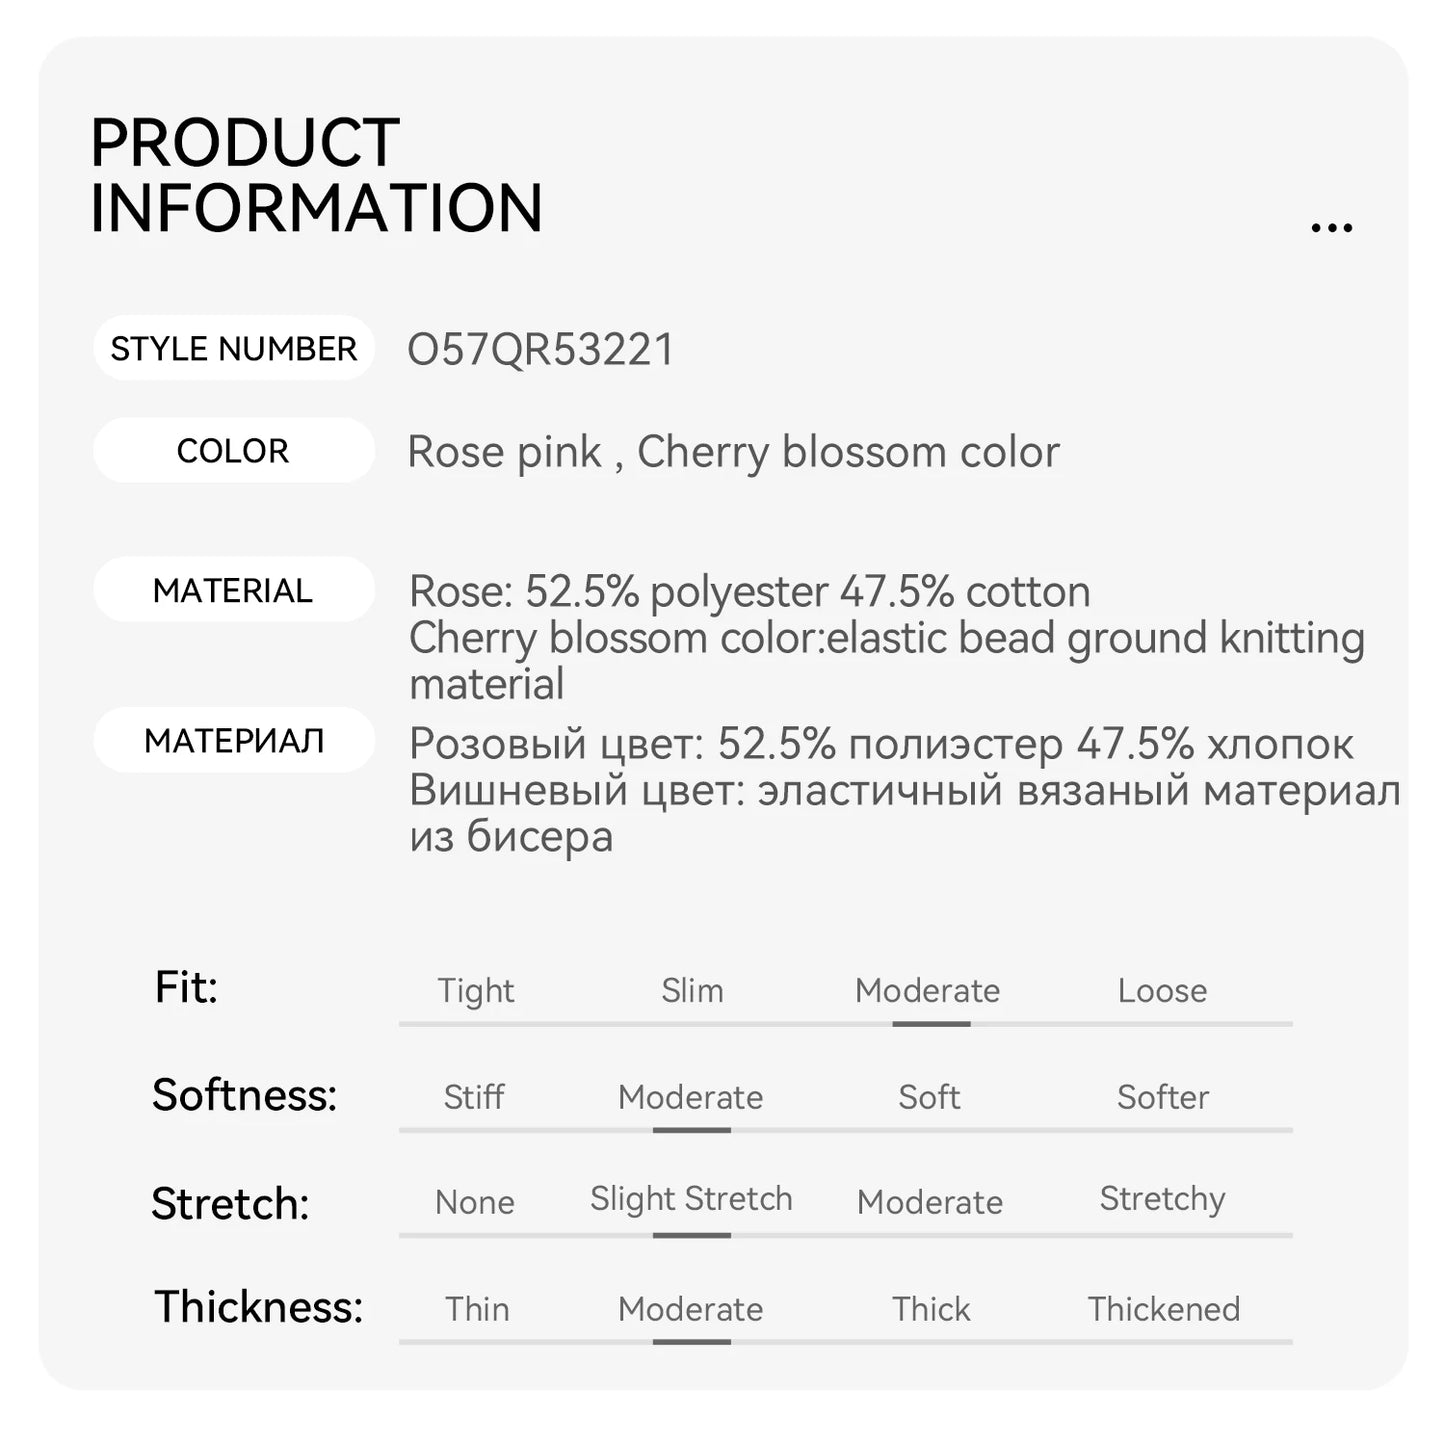Viewport: 1445px width, 1443px height.
Task: Choose None on the Stretch scale
Action: pos(475,1202)
